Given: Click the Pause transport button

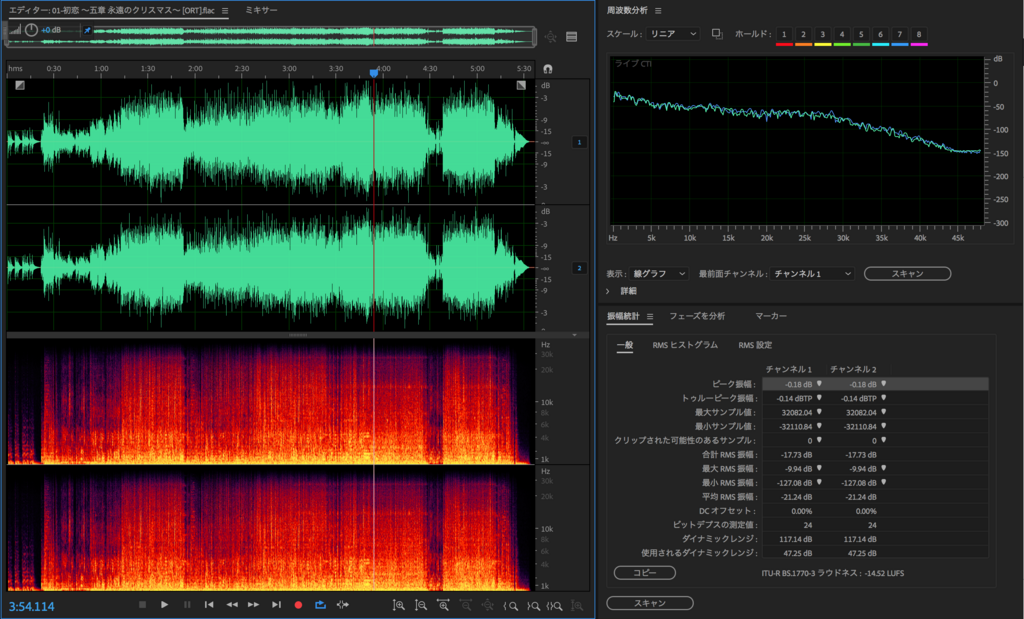Looking at the screenshot, I should pyautogui.click(x=187, y=605).
